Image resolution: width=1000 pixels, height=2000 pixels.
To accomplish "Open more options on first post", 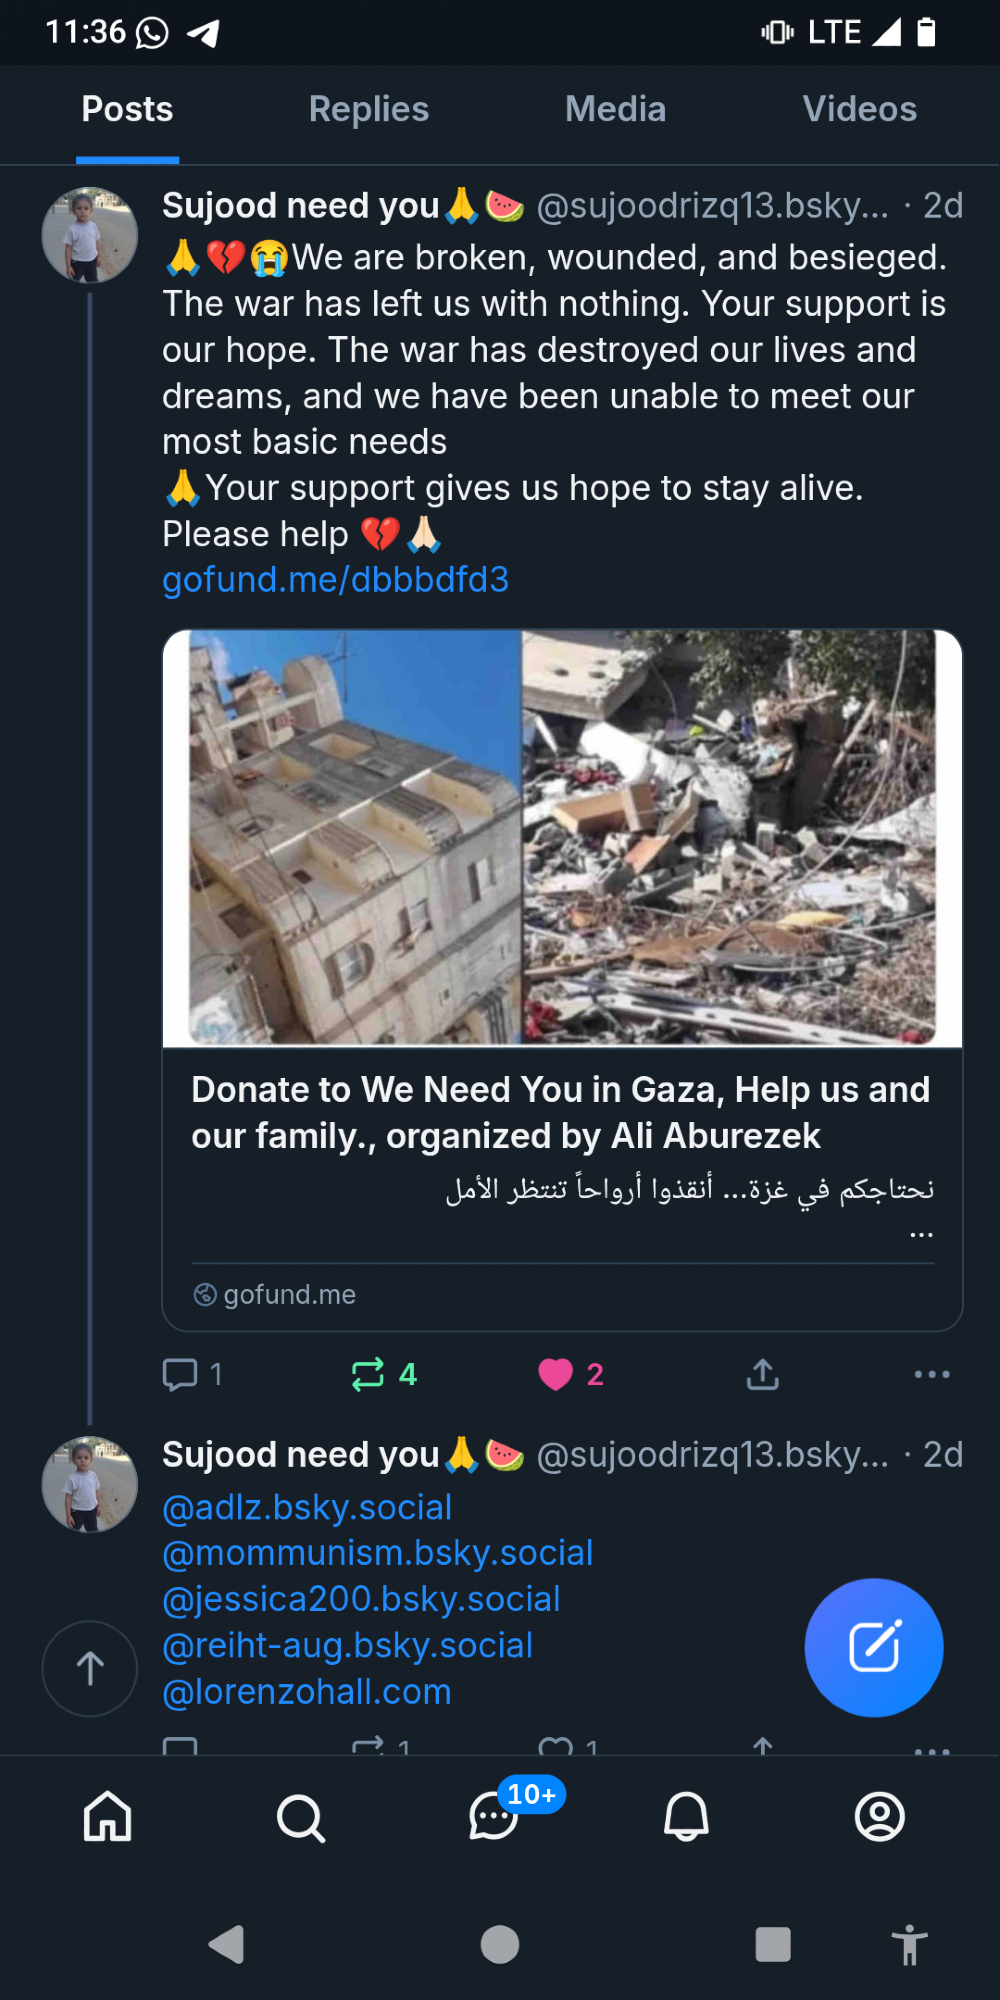I will 931,1374.
